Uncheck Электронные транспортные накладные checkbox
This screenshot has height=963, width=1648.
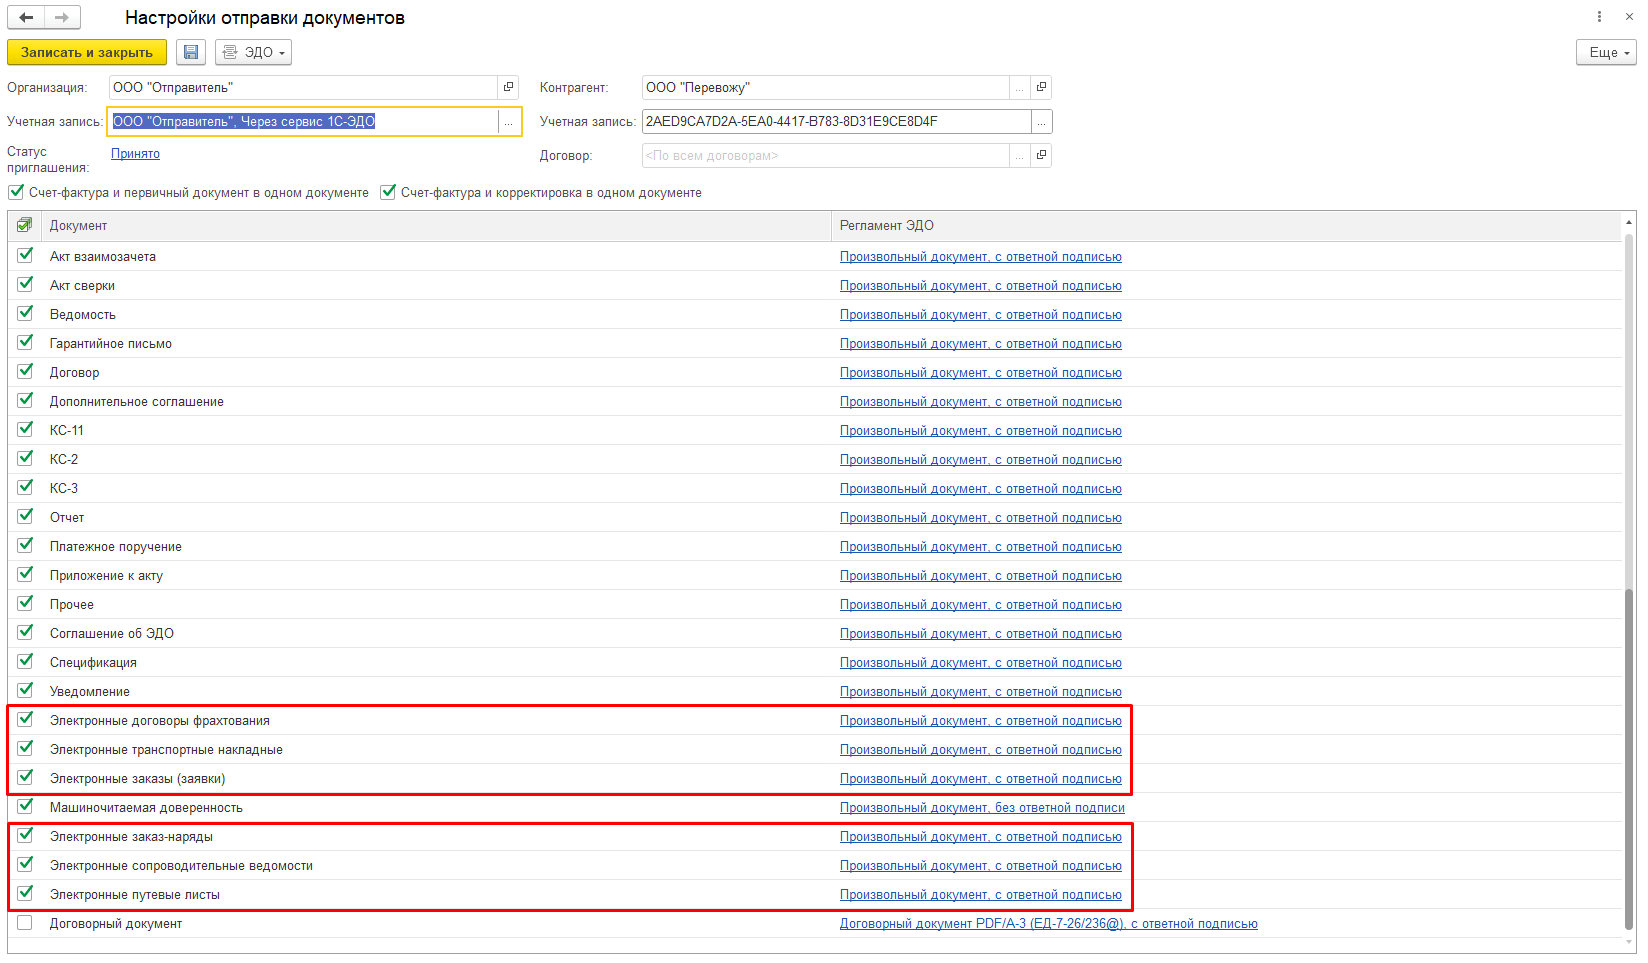[25, 749]
